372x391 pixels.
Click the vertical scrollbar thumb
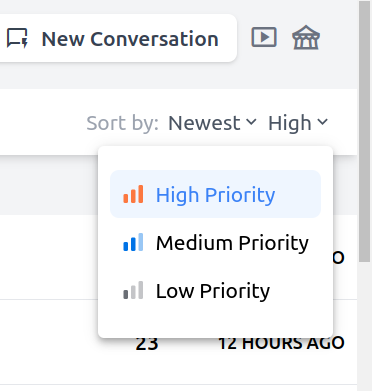(364, 132)
